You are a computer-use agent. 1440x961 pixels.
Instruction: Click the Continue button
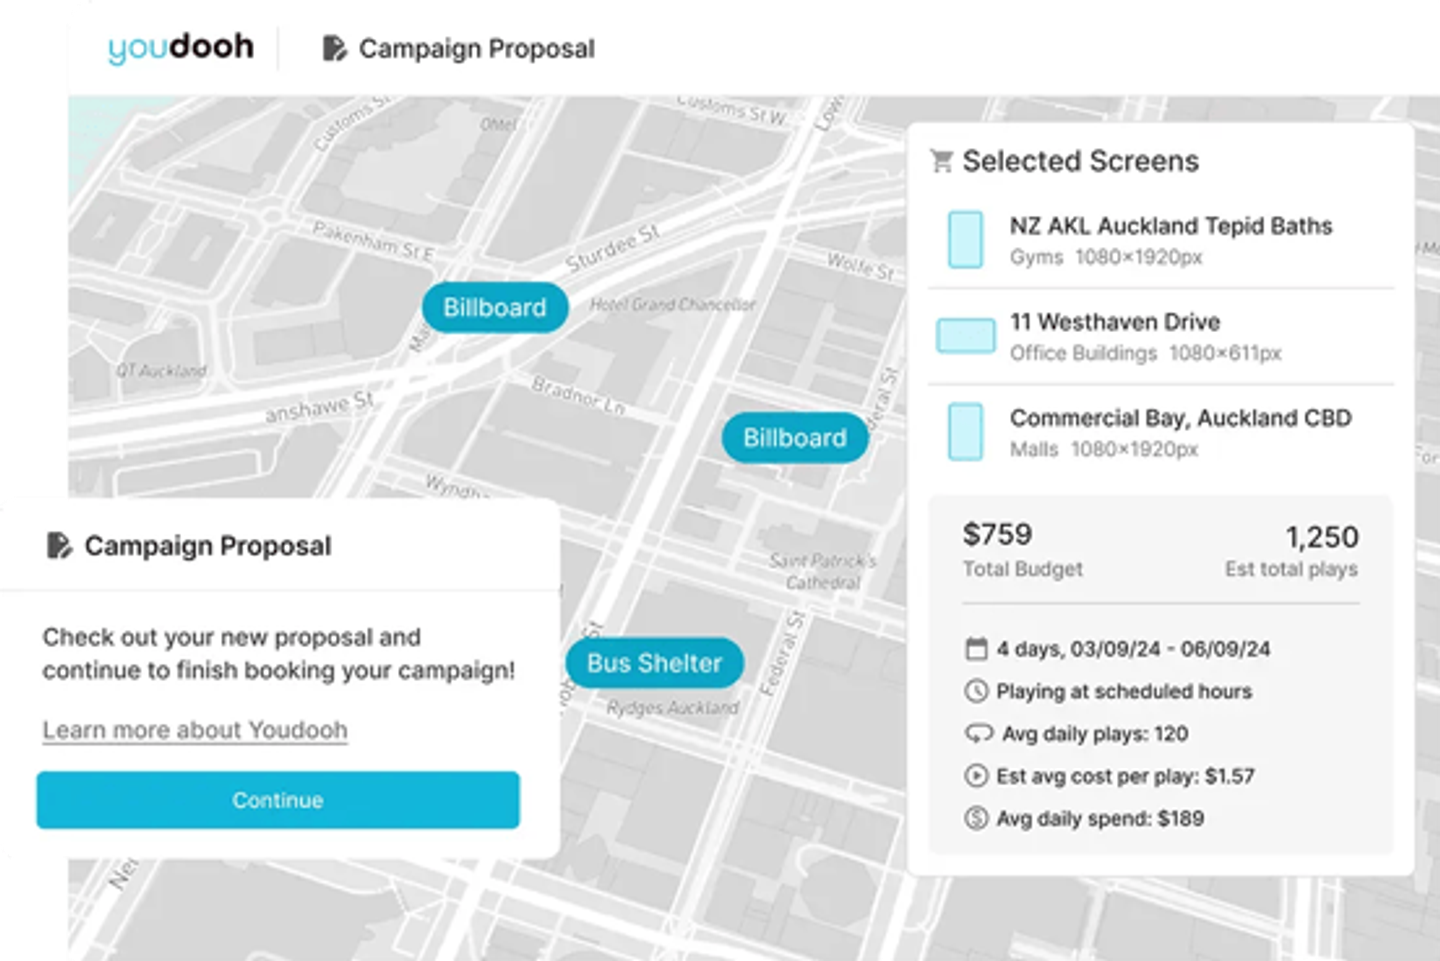[x=278, y=800]
